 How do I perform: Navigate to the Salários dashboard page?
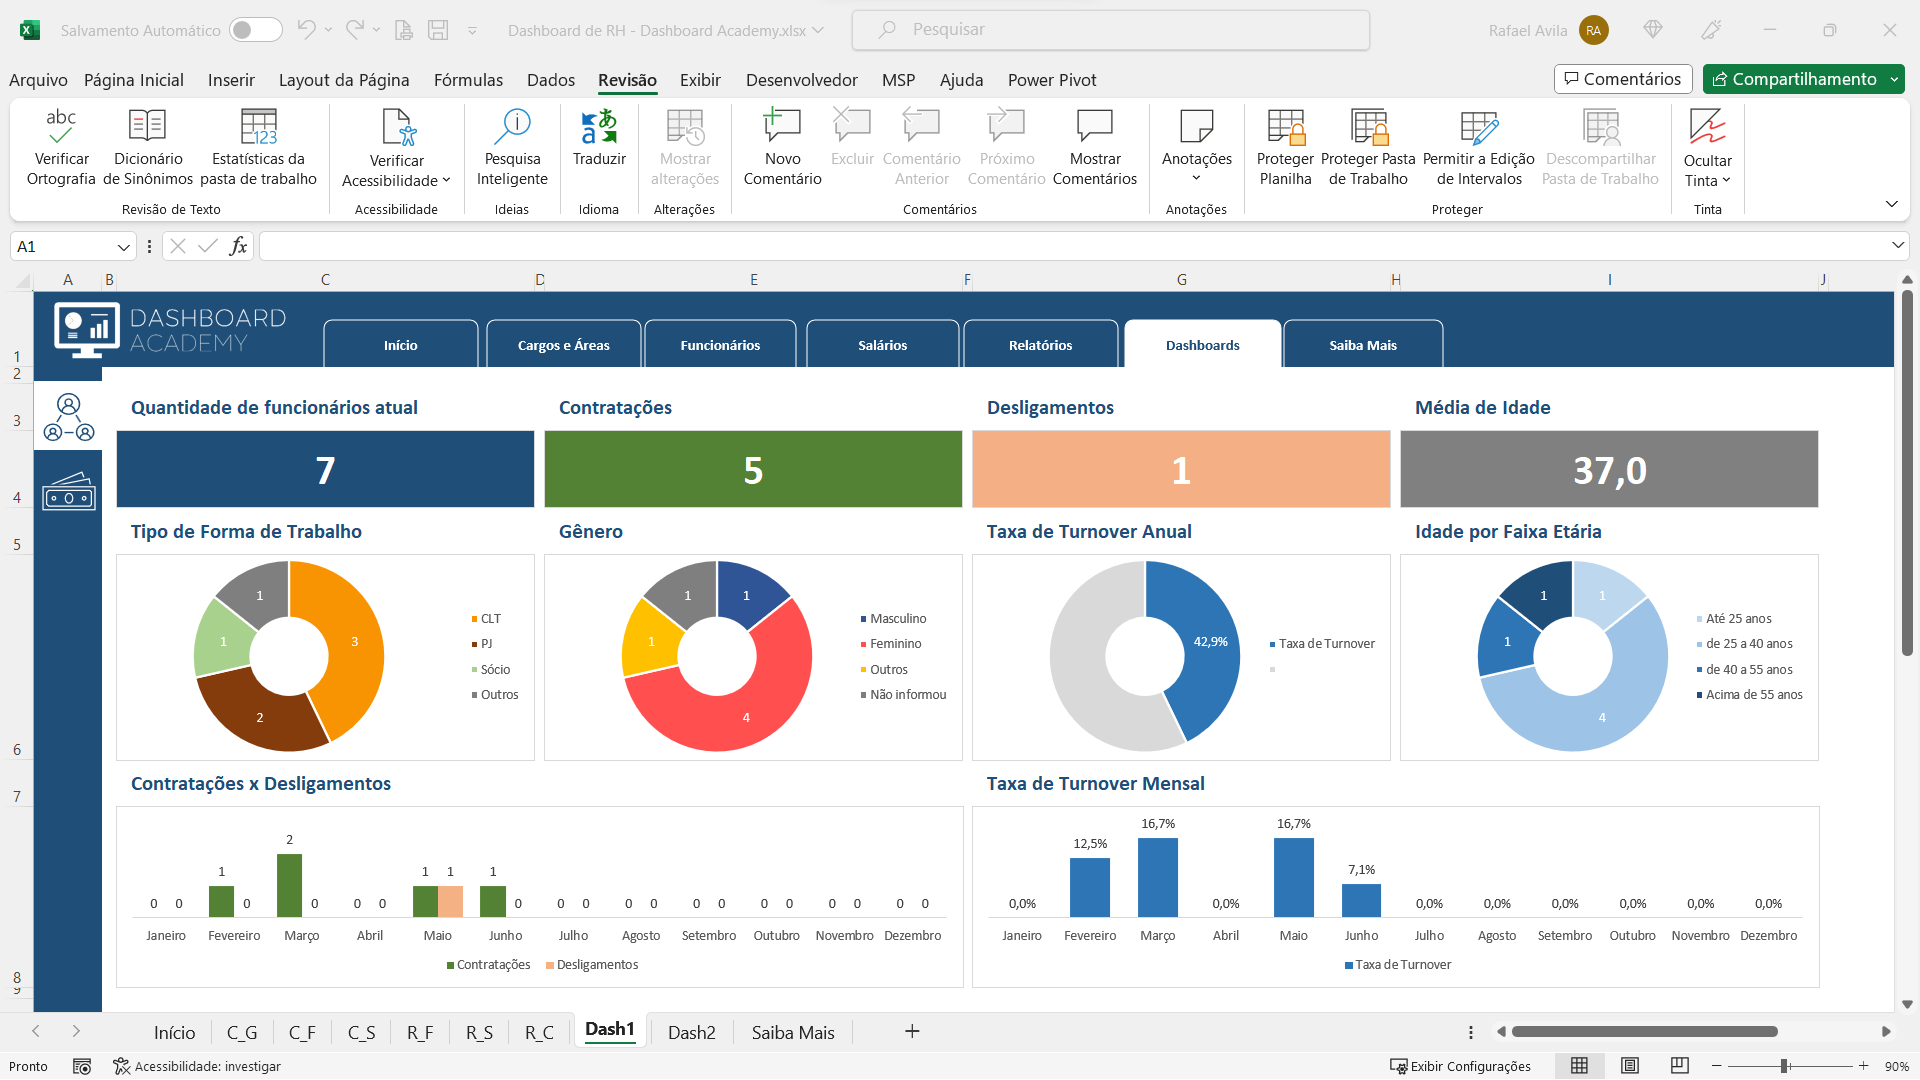point(882,344)
